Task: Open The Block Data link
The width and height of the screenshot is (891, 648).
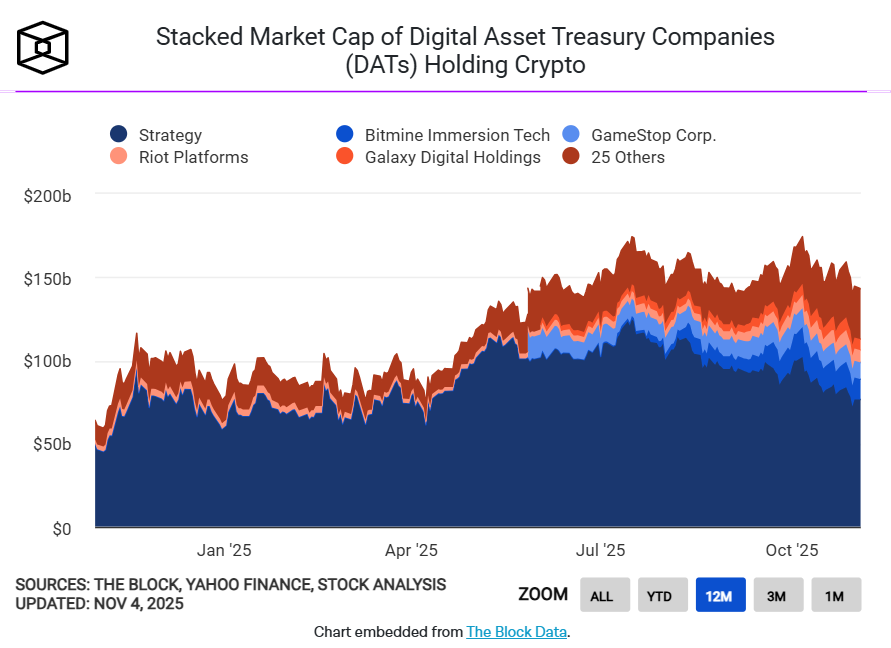Action: pos(516,632)
